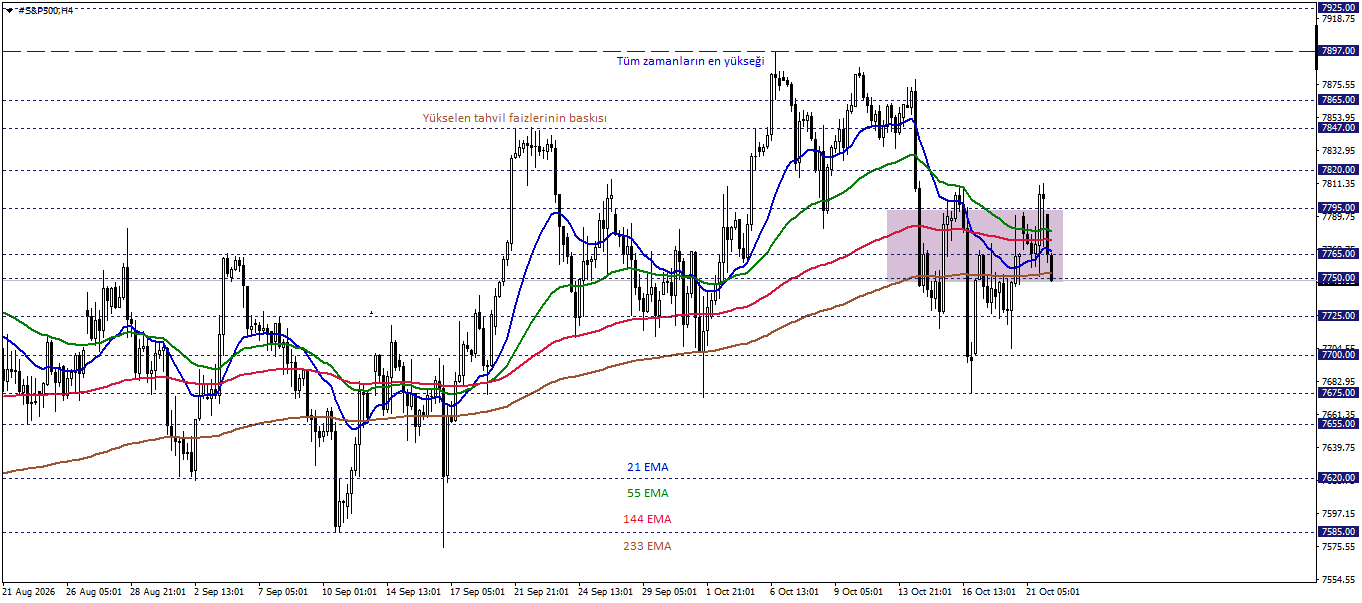Viewport: 1362px width, 603px height.
Task: Click the 14 Sep 13:01 time label
Action: pyautogui.click(x=413, y=592)
